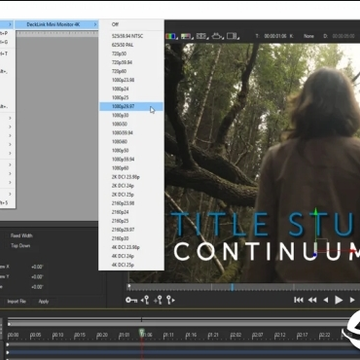The height and width of the screenshot is (360, 360).
Task: Select the 720p59.94 output format
Action: 131,62
